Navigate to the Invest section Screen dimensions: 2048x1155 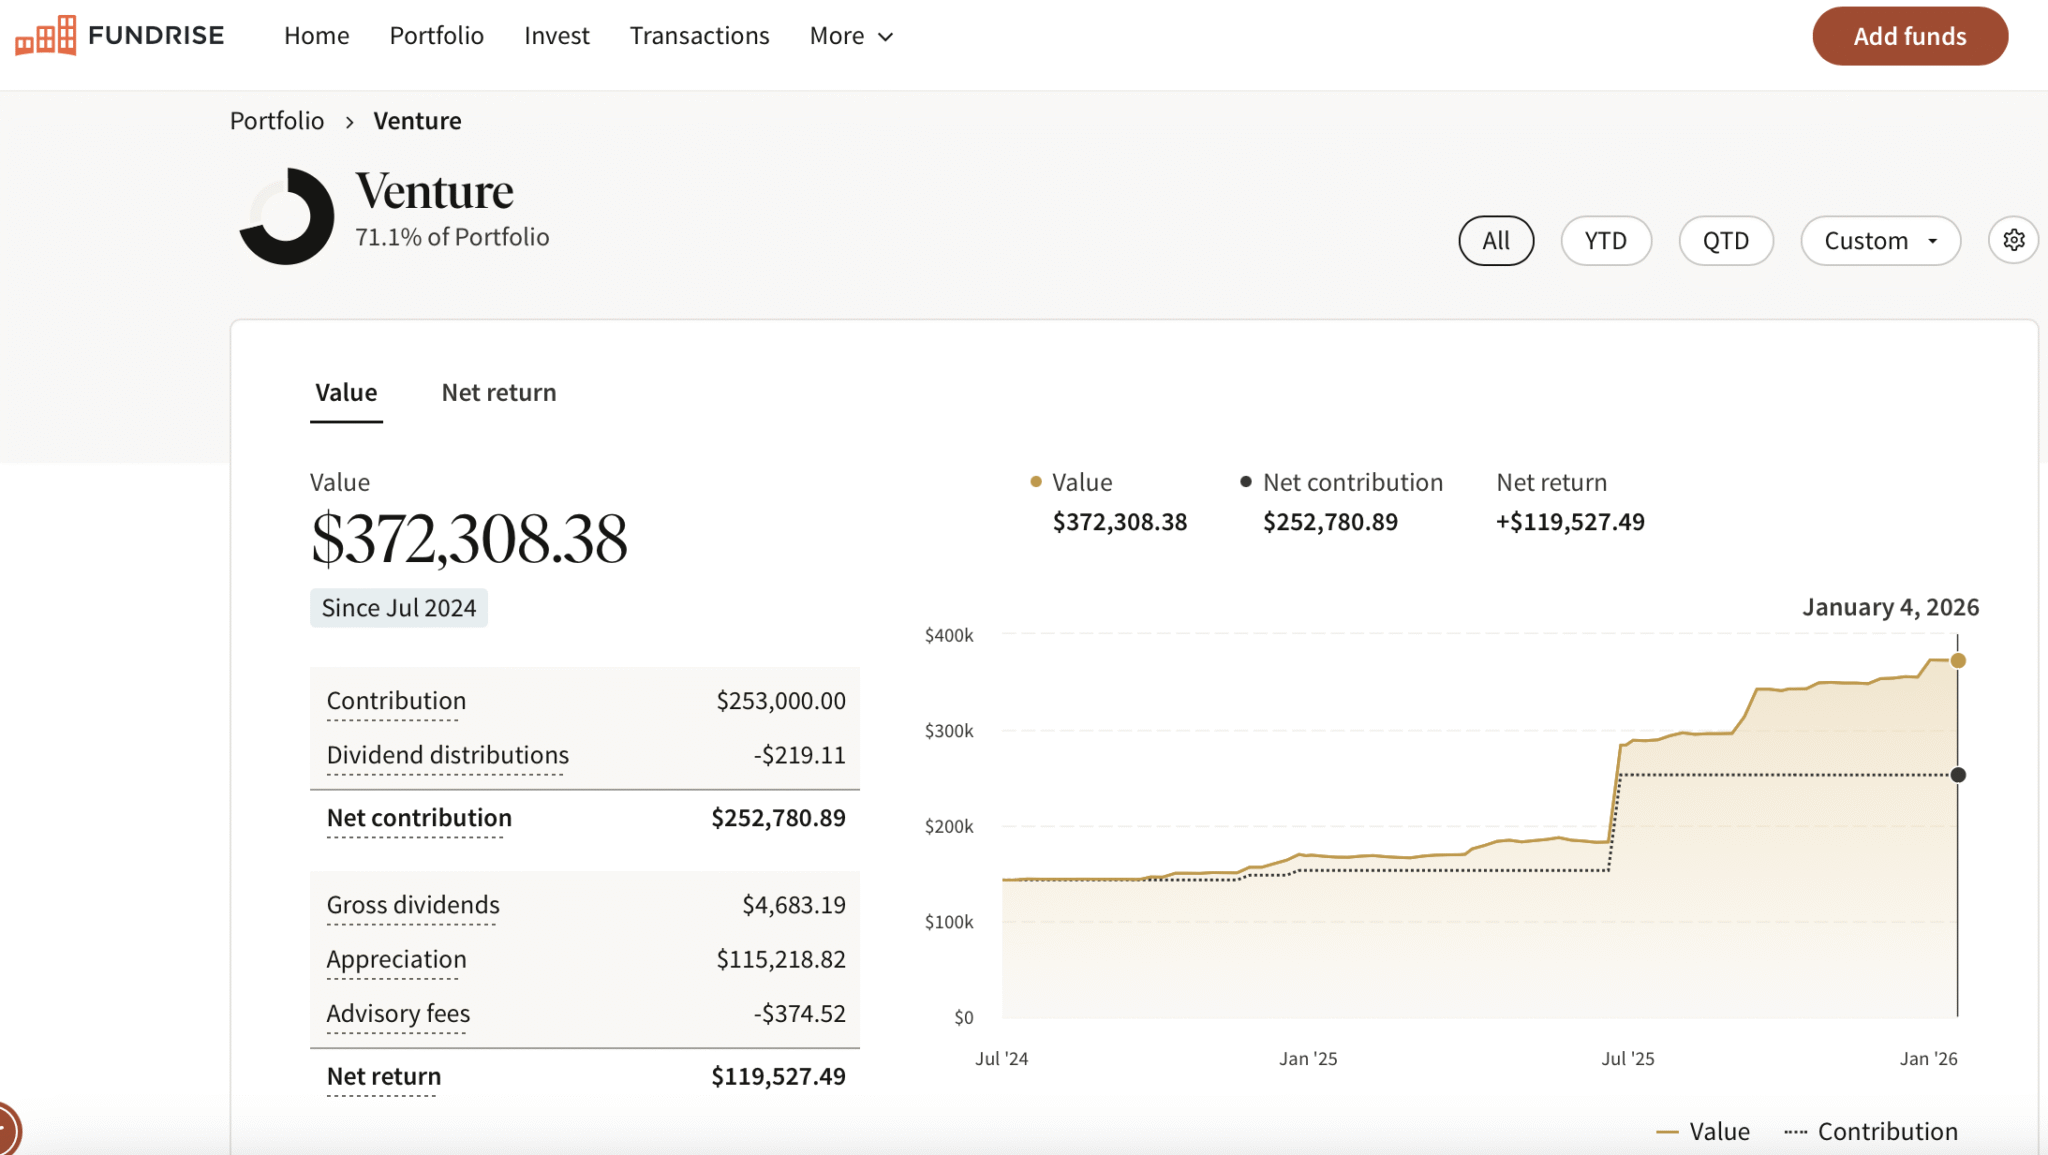click(x=557, y=35)
